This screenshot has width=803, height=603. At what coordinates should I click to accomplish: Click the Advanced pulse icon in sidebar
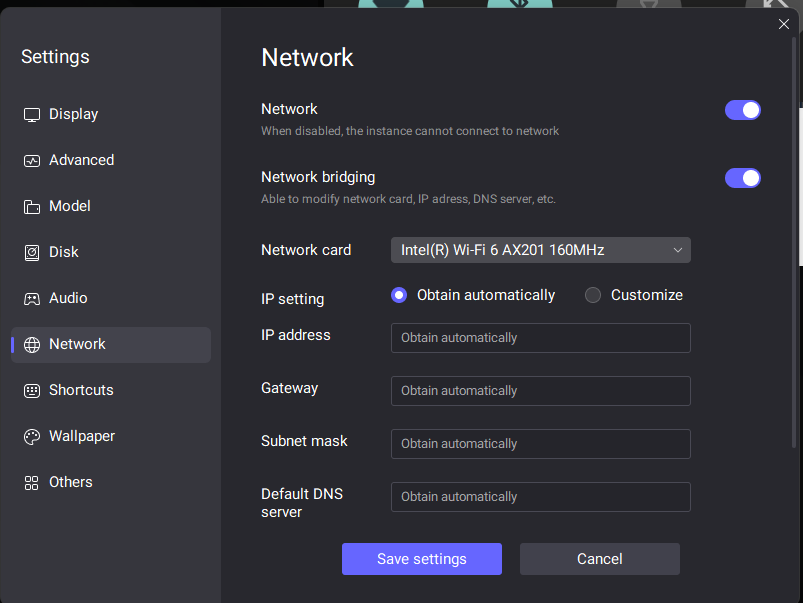[x=32, y=161]
